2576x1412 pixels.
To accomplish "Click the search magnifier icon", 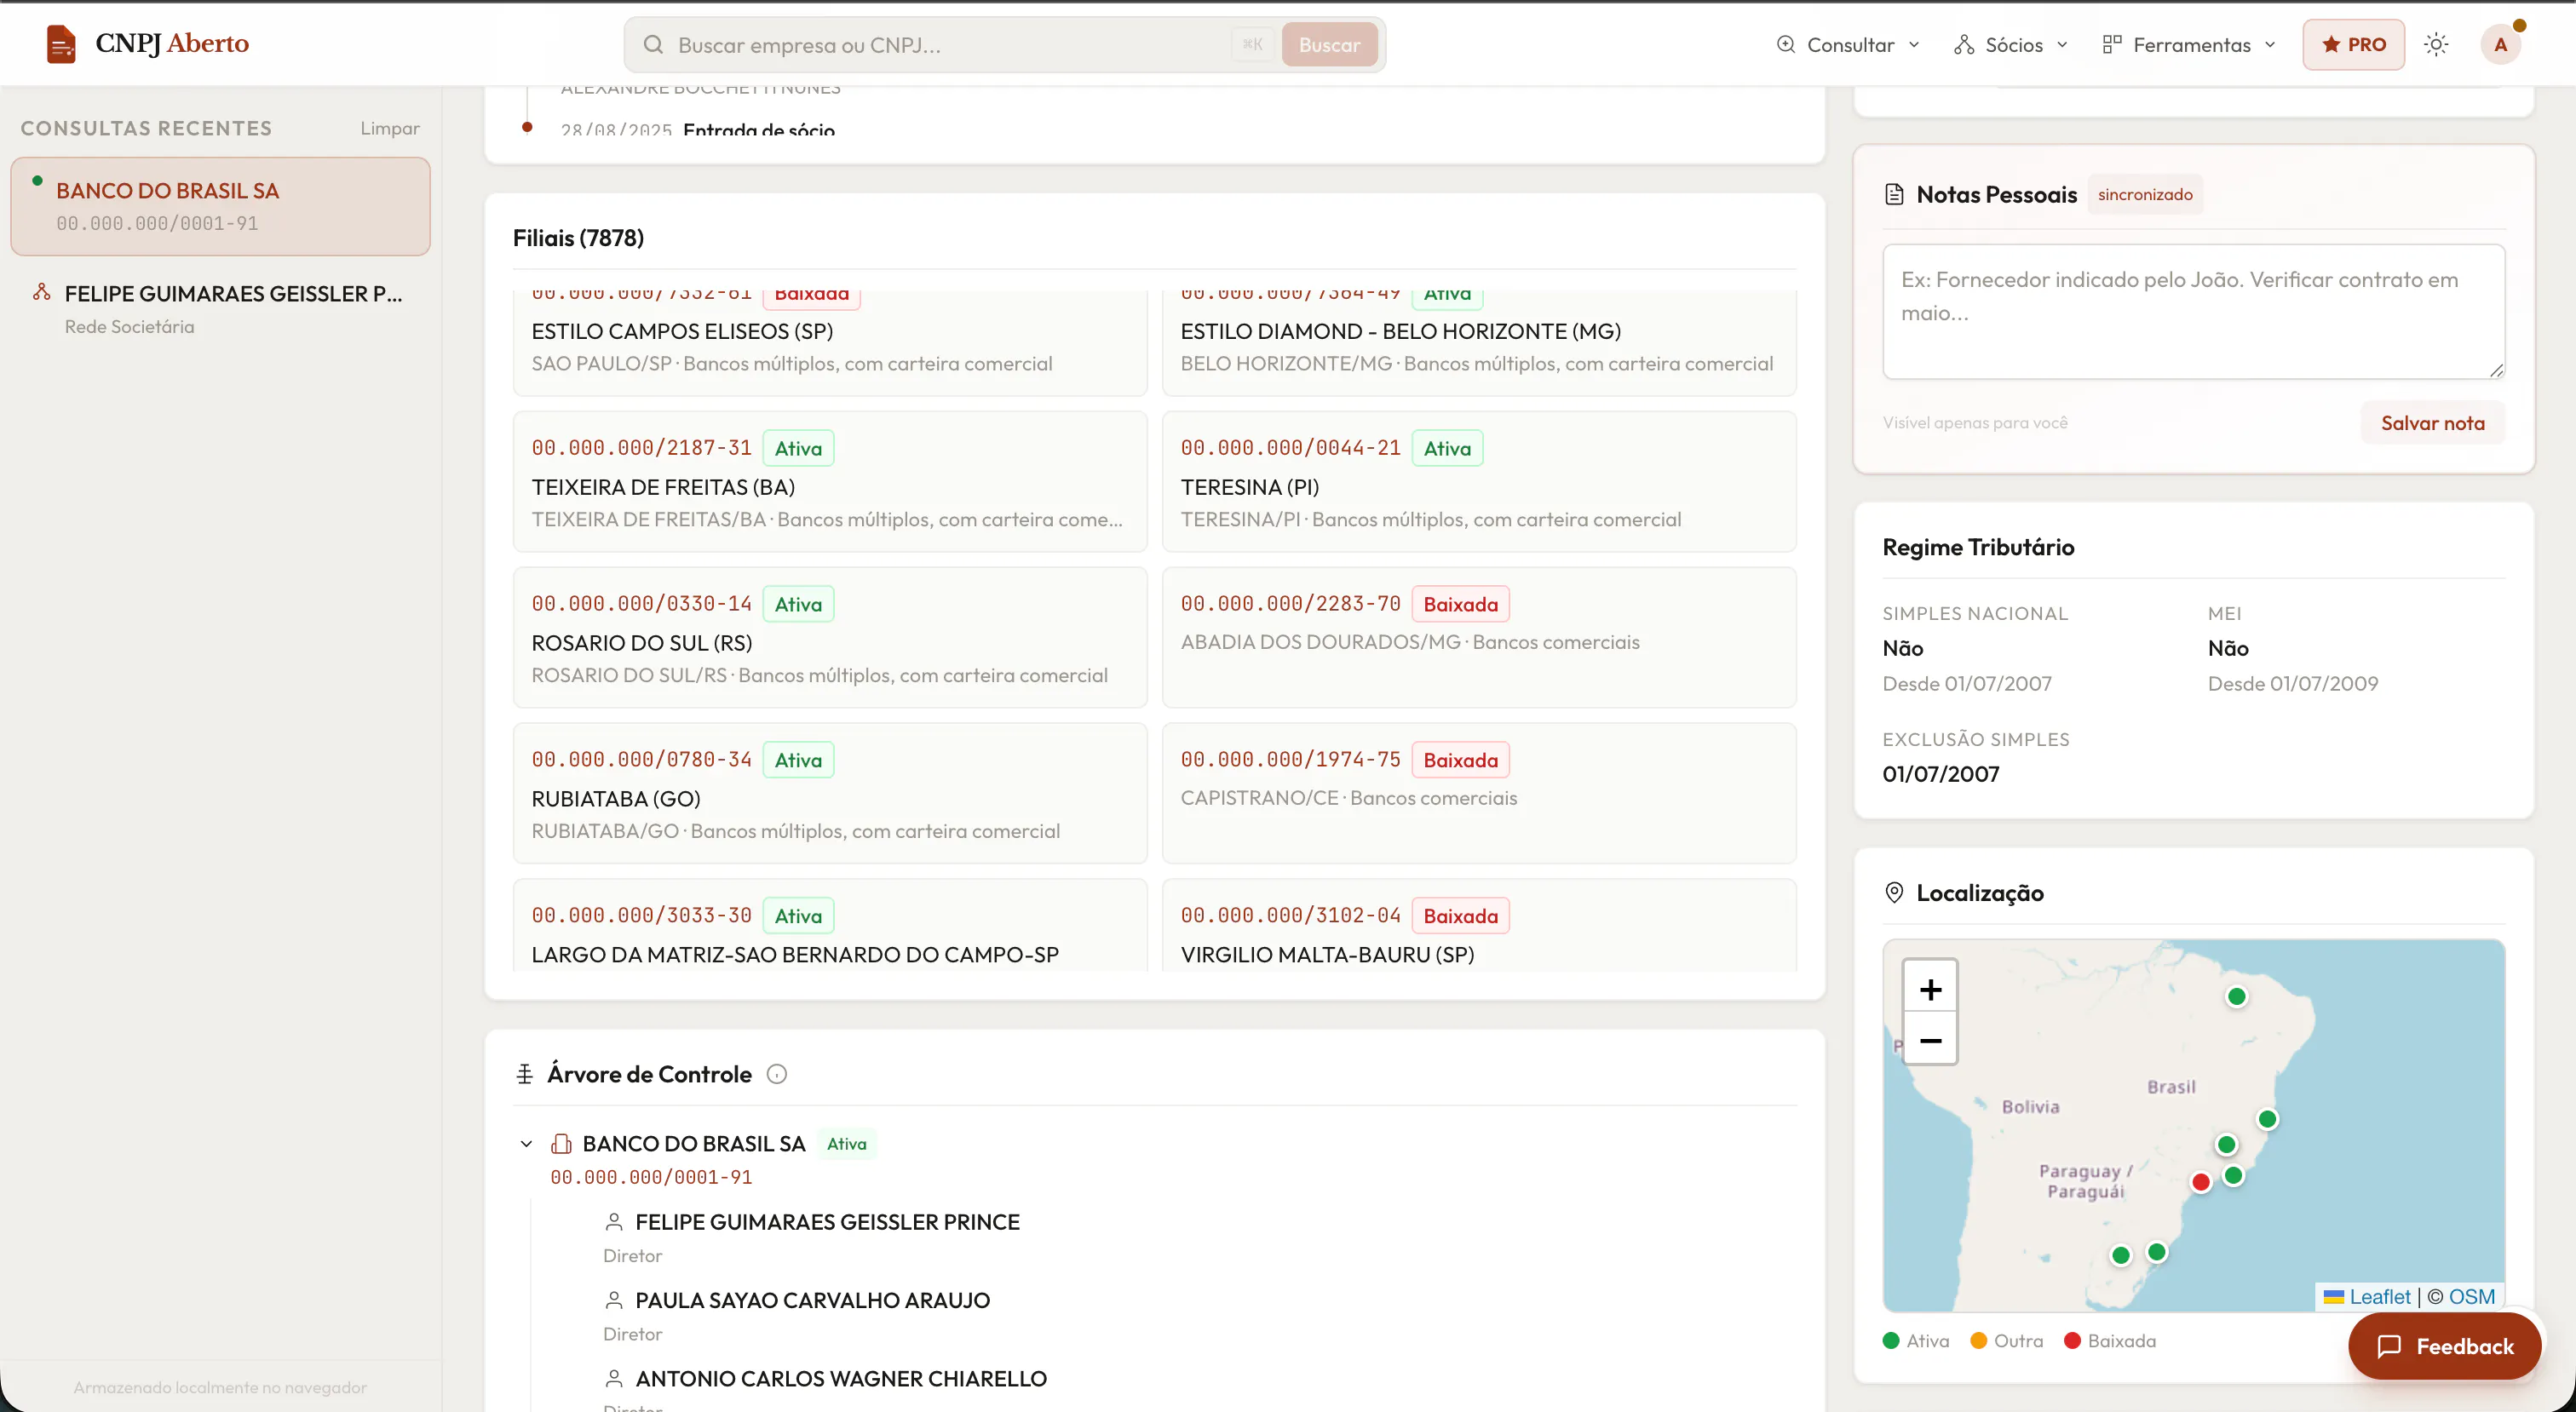I will pyautogui.click(x=653, y=45).
